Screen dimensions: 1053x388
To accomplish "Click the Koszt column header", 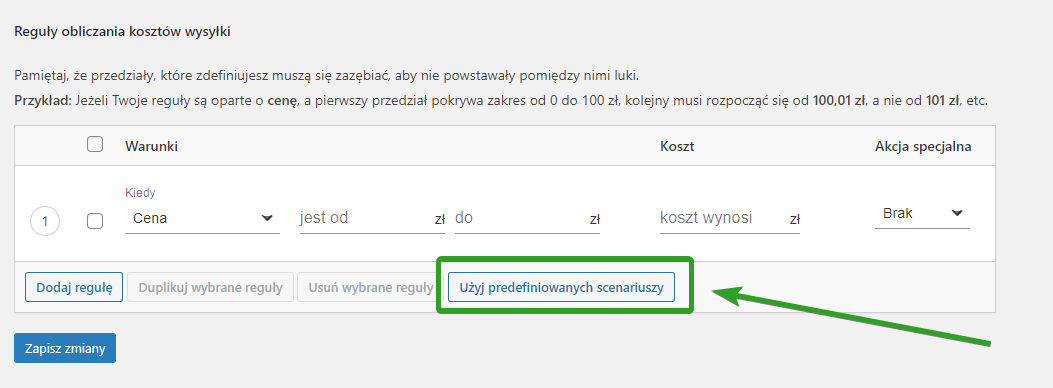I will point(677,146).
